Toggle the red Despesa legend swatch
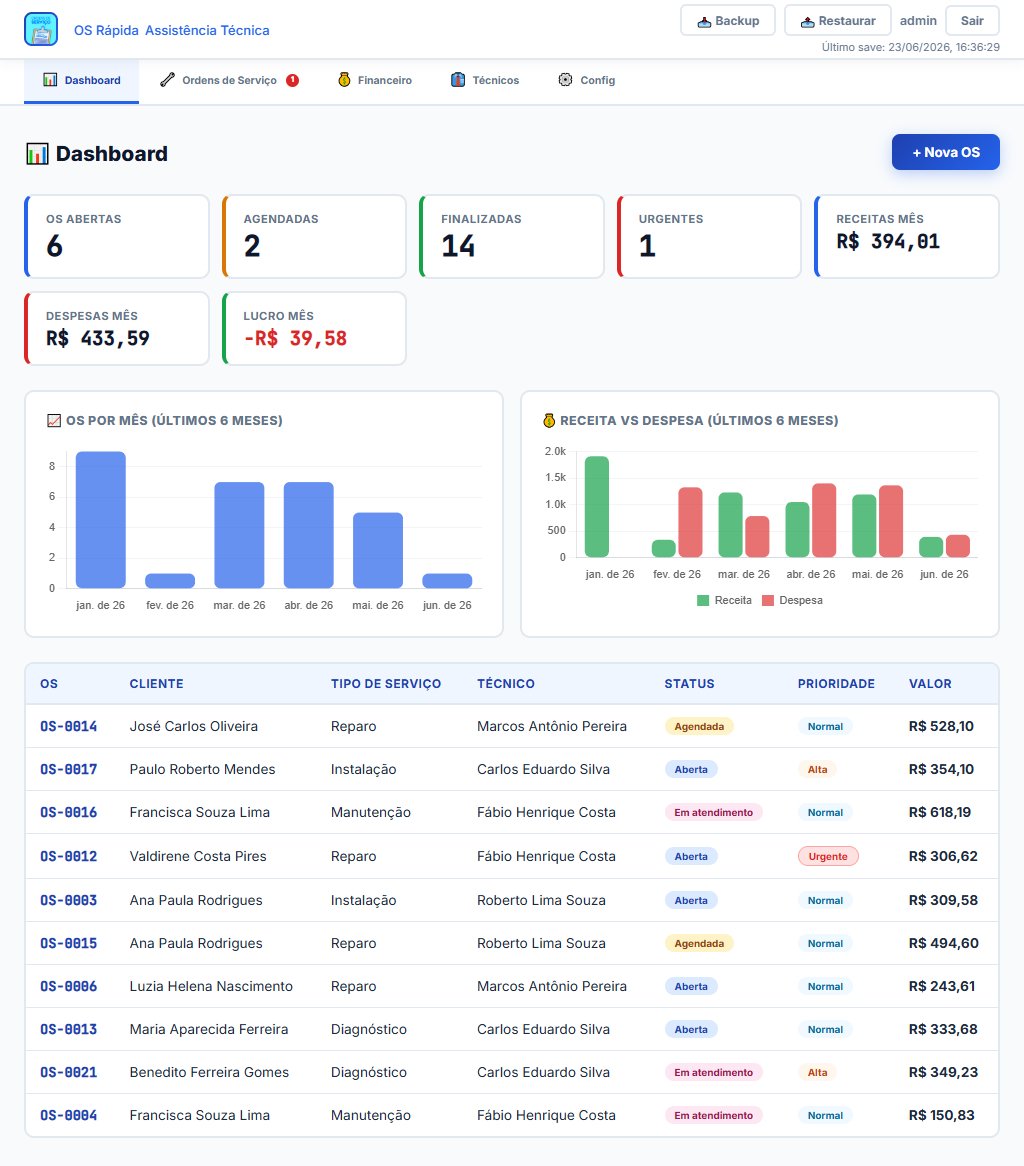The image size is (1024, 1166). coord(768,600)
